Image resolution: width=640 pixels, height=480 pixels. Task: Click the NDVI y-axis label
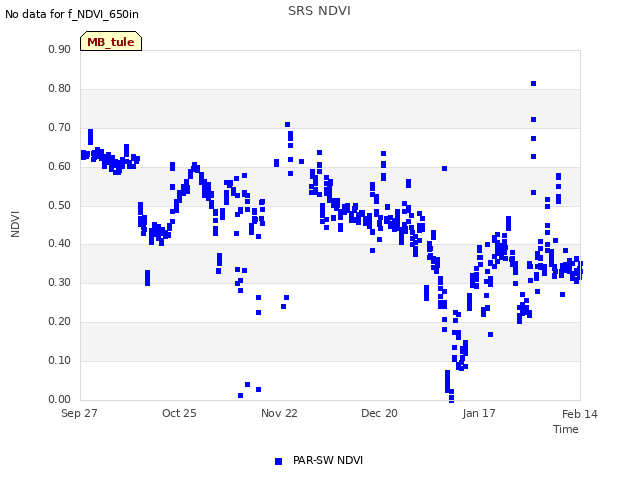click(x=15, y=224)
